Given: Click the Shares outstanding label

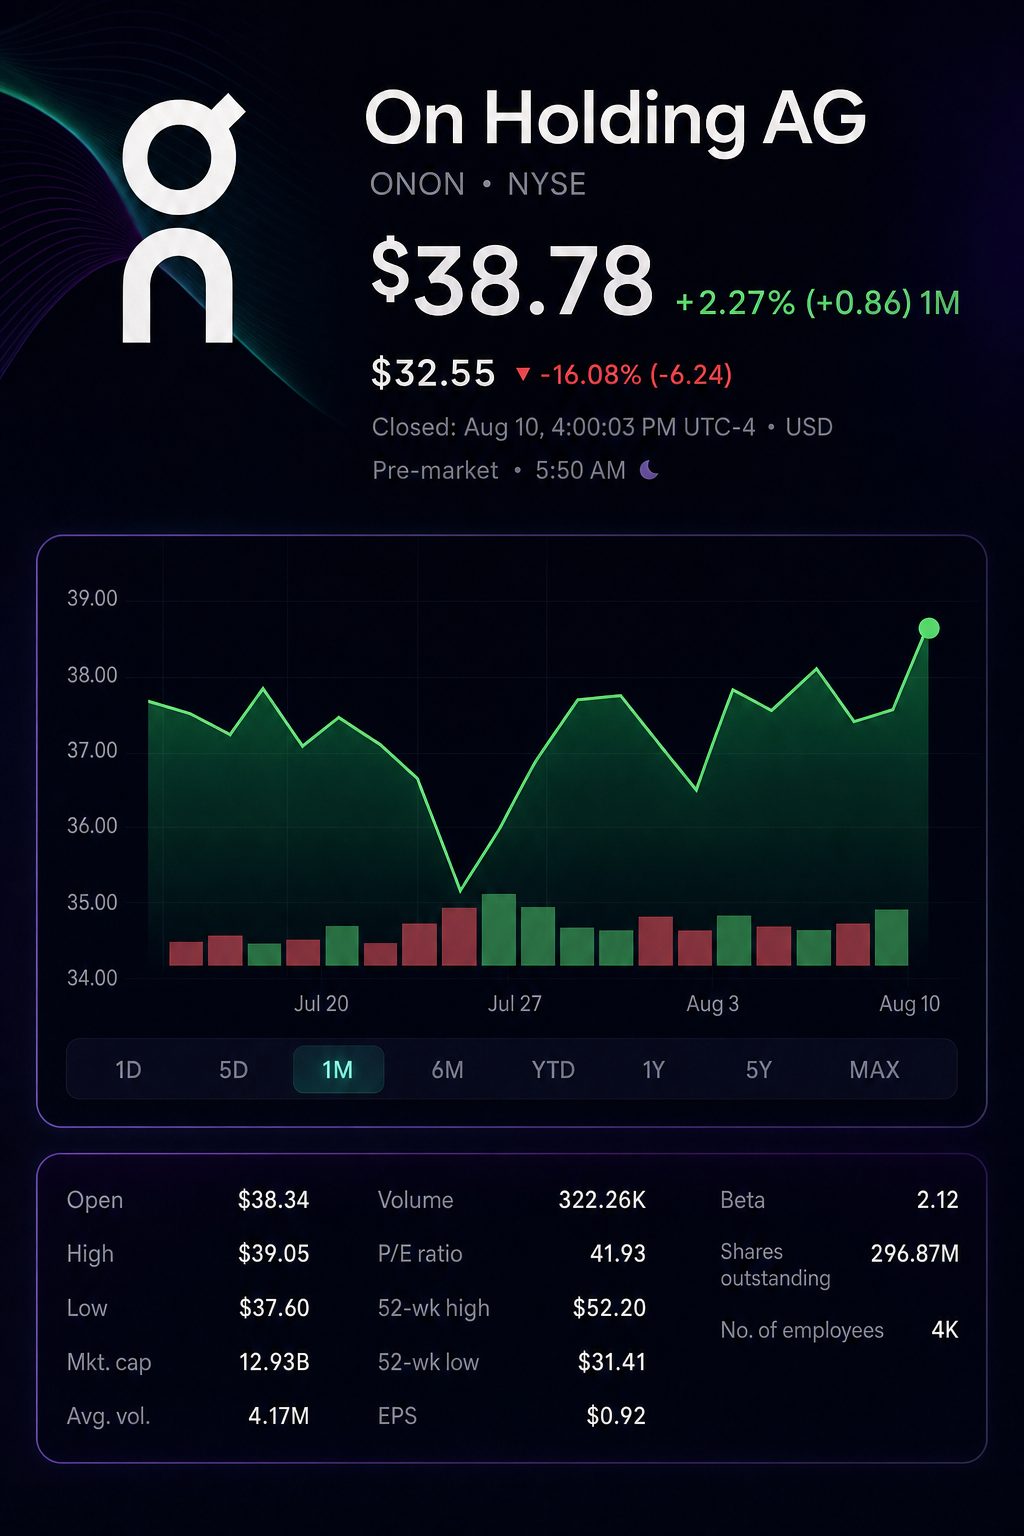Looking at the screenshot, I should coord(775,1265).
